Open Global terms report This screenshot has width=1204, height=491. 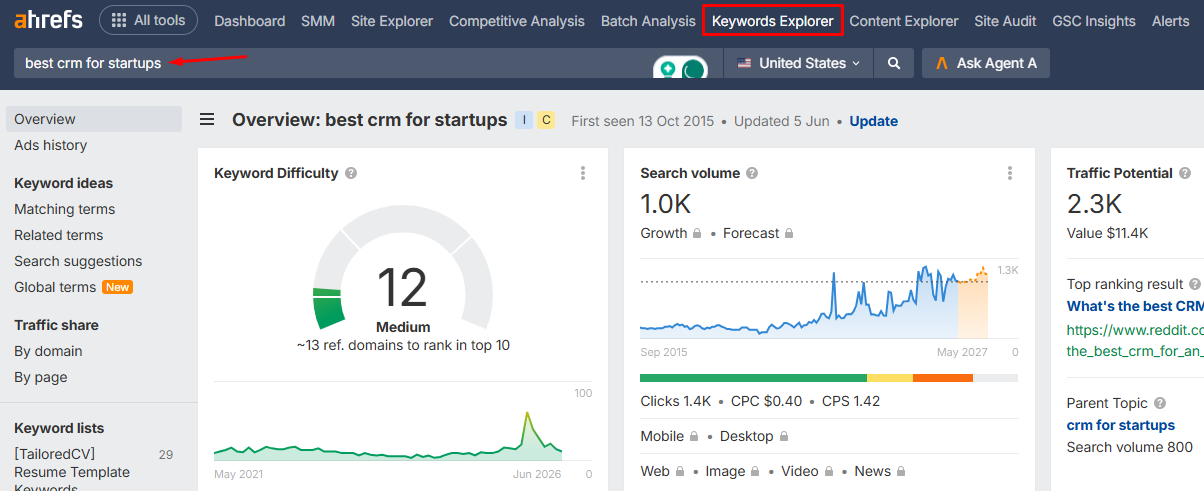[55, 287]
